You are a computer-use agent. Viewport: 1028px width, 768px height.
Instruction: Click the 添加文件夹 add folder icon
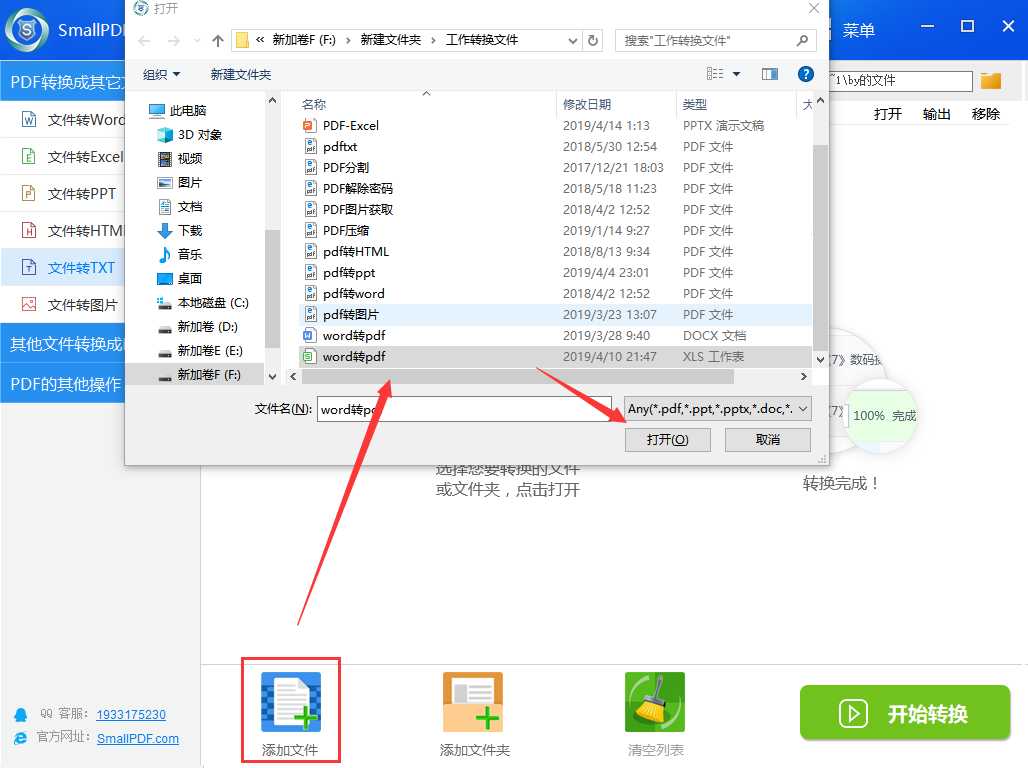[473, 702]
